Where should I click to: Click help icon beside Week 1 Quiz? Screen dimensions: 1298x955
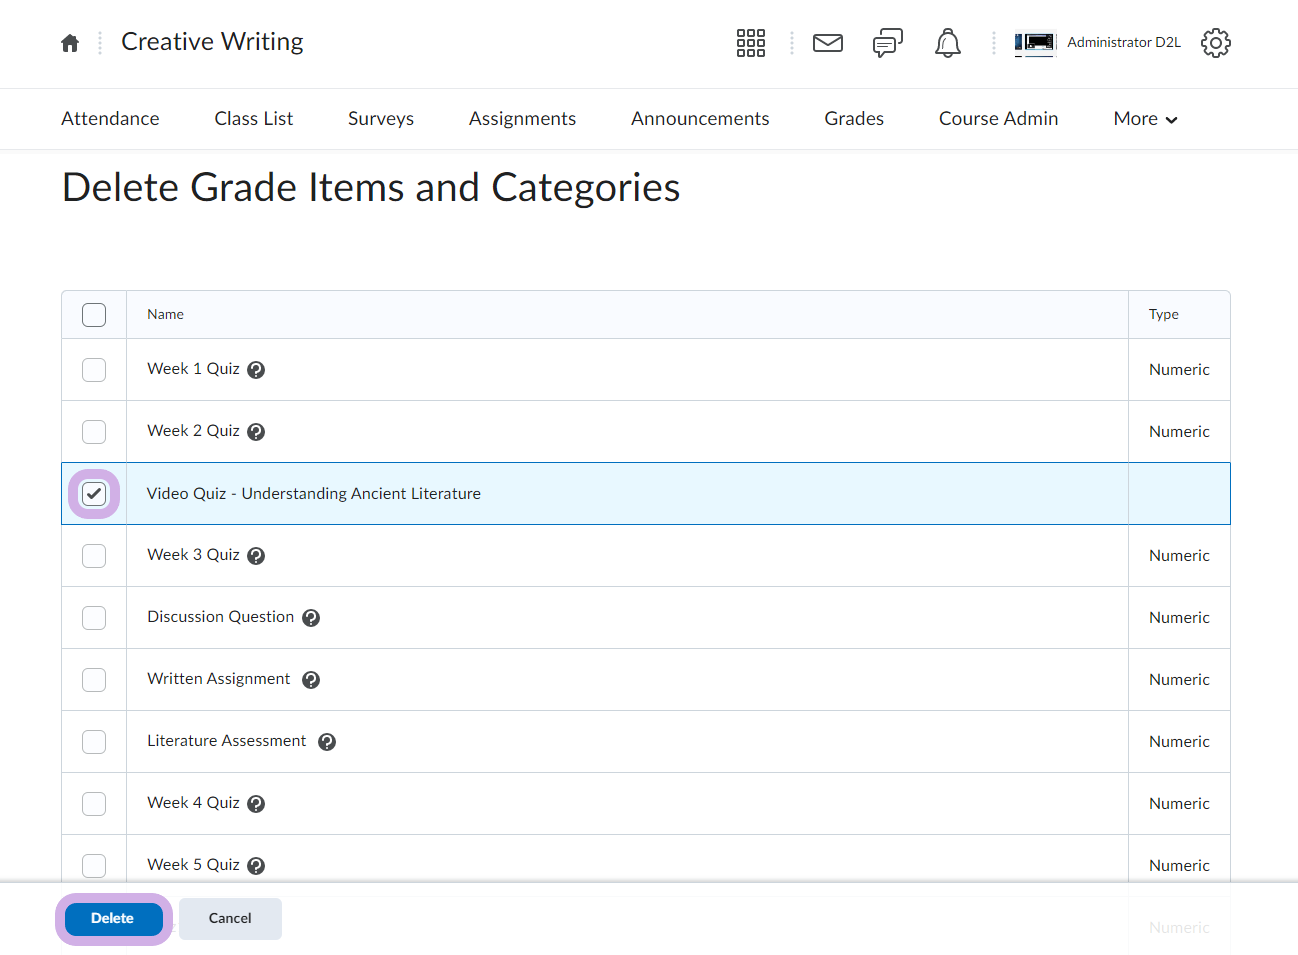pyautogui.click(x=256, y=370)
